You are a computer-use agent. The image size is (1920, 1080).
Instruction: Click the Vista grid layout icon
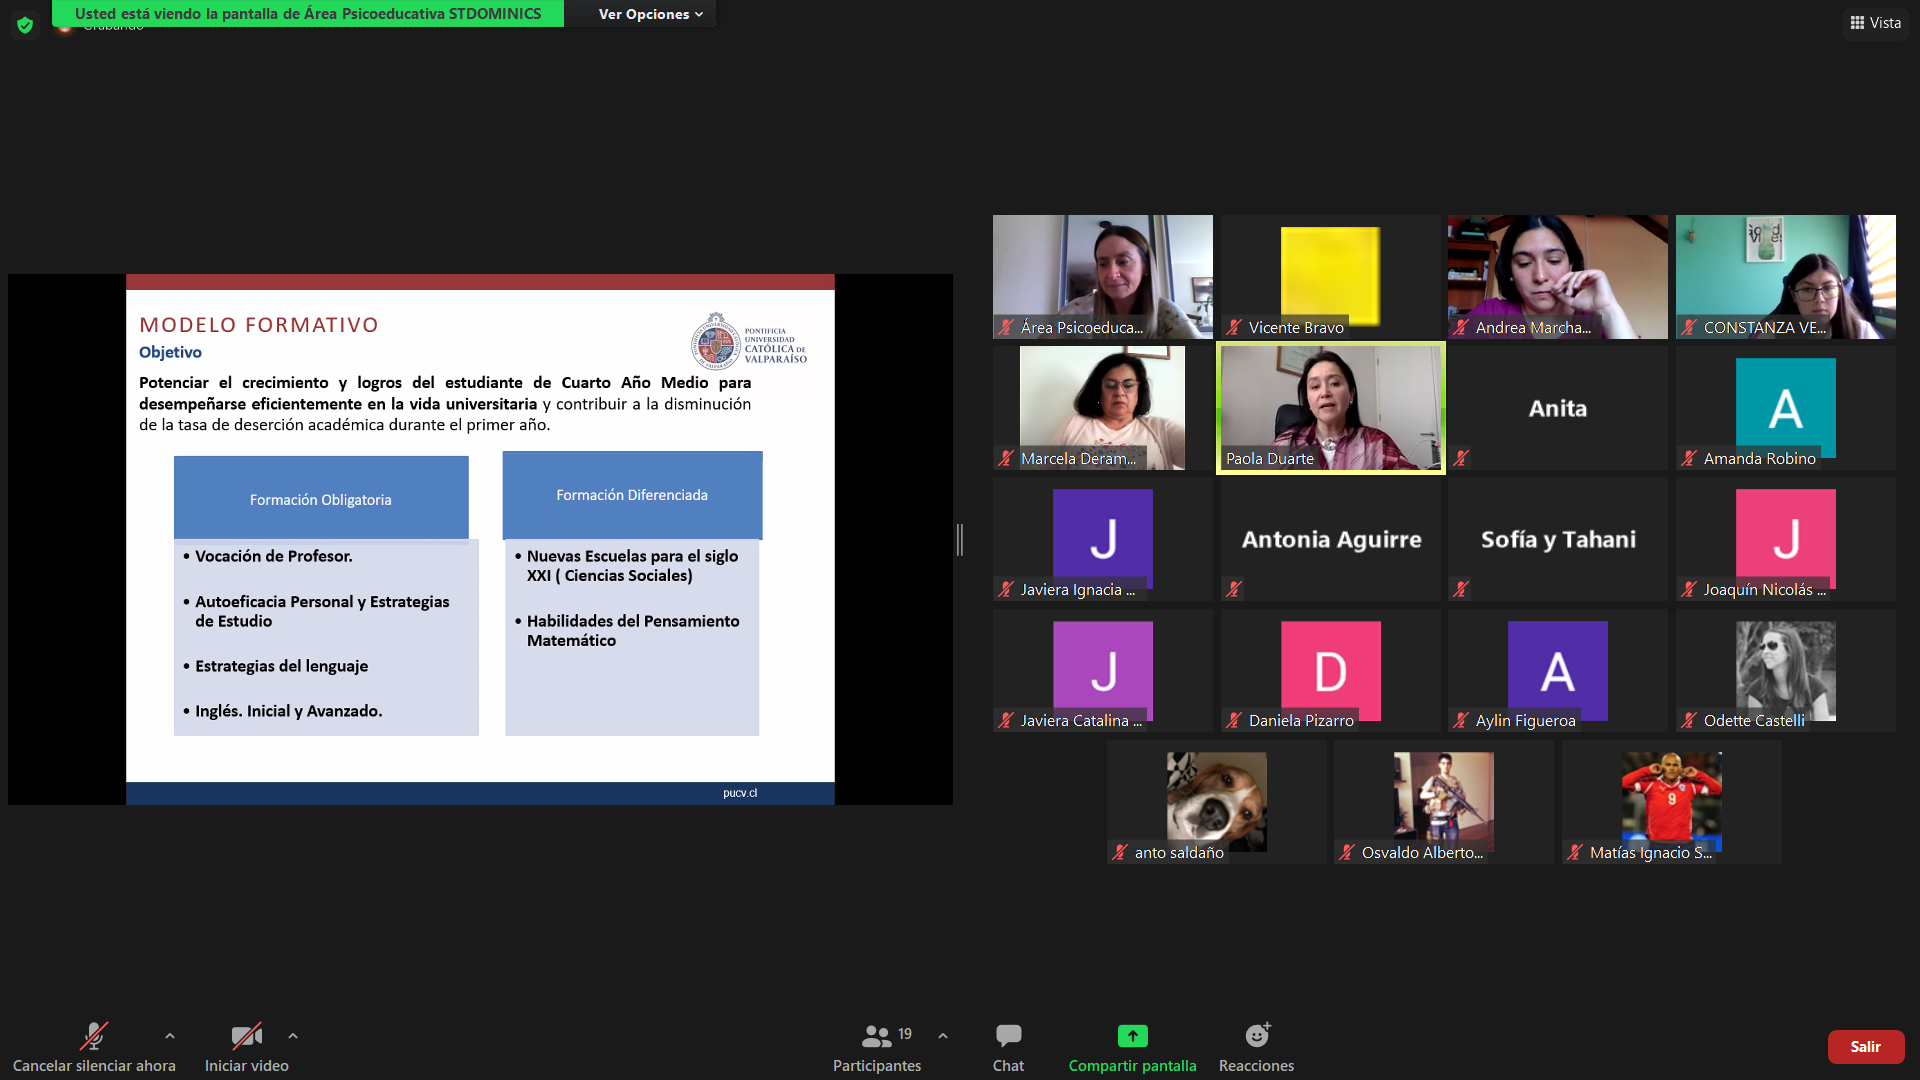pyautogui.click(x=1857, y=22)
